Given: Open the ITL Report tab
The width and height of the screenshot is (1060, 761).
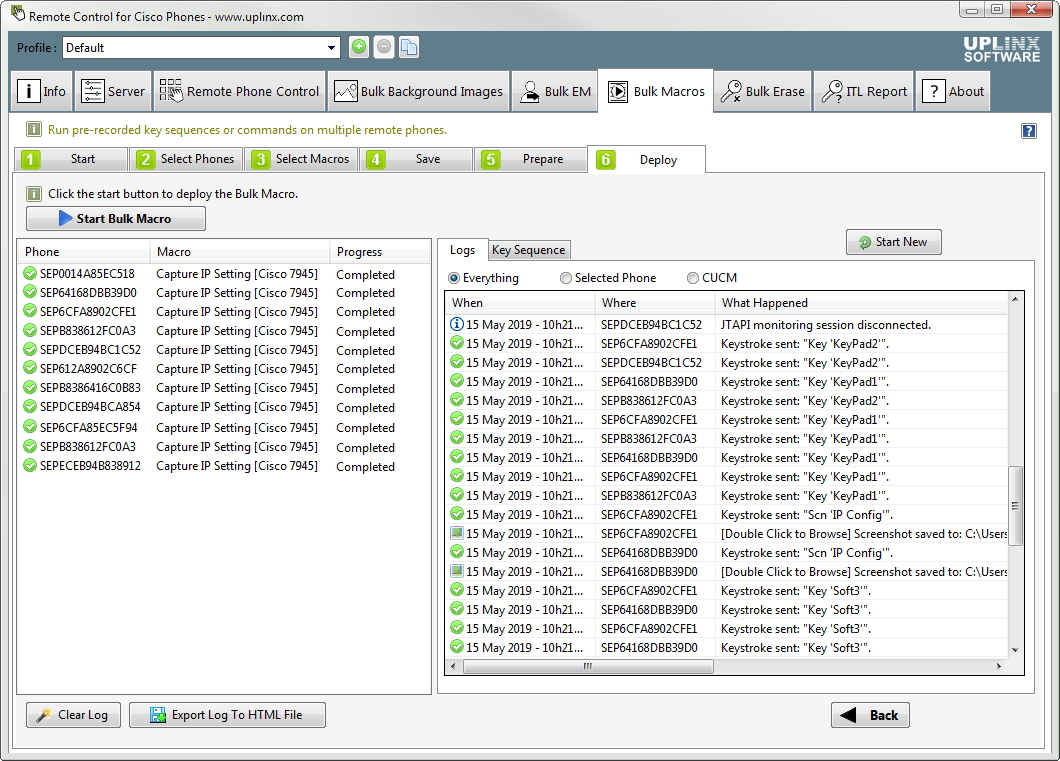Looking at the screenshot, I should [864, 91].
